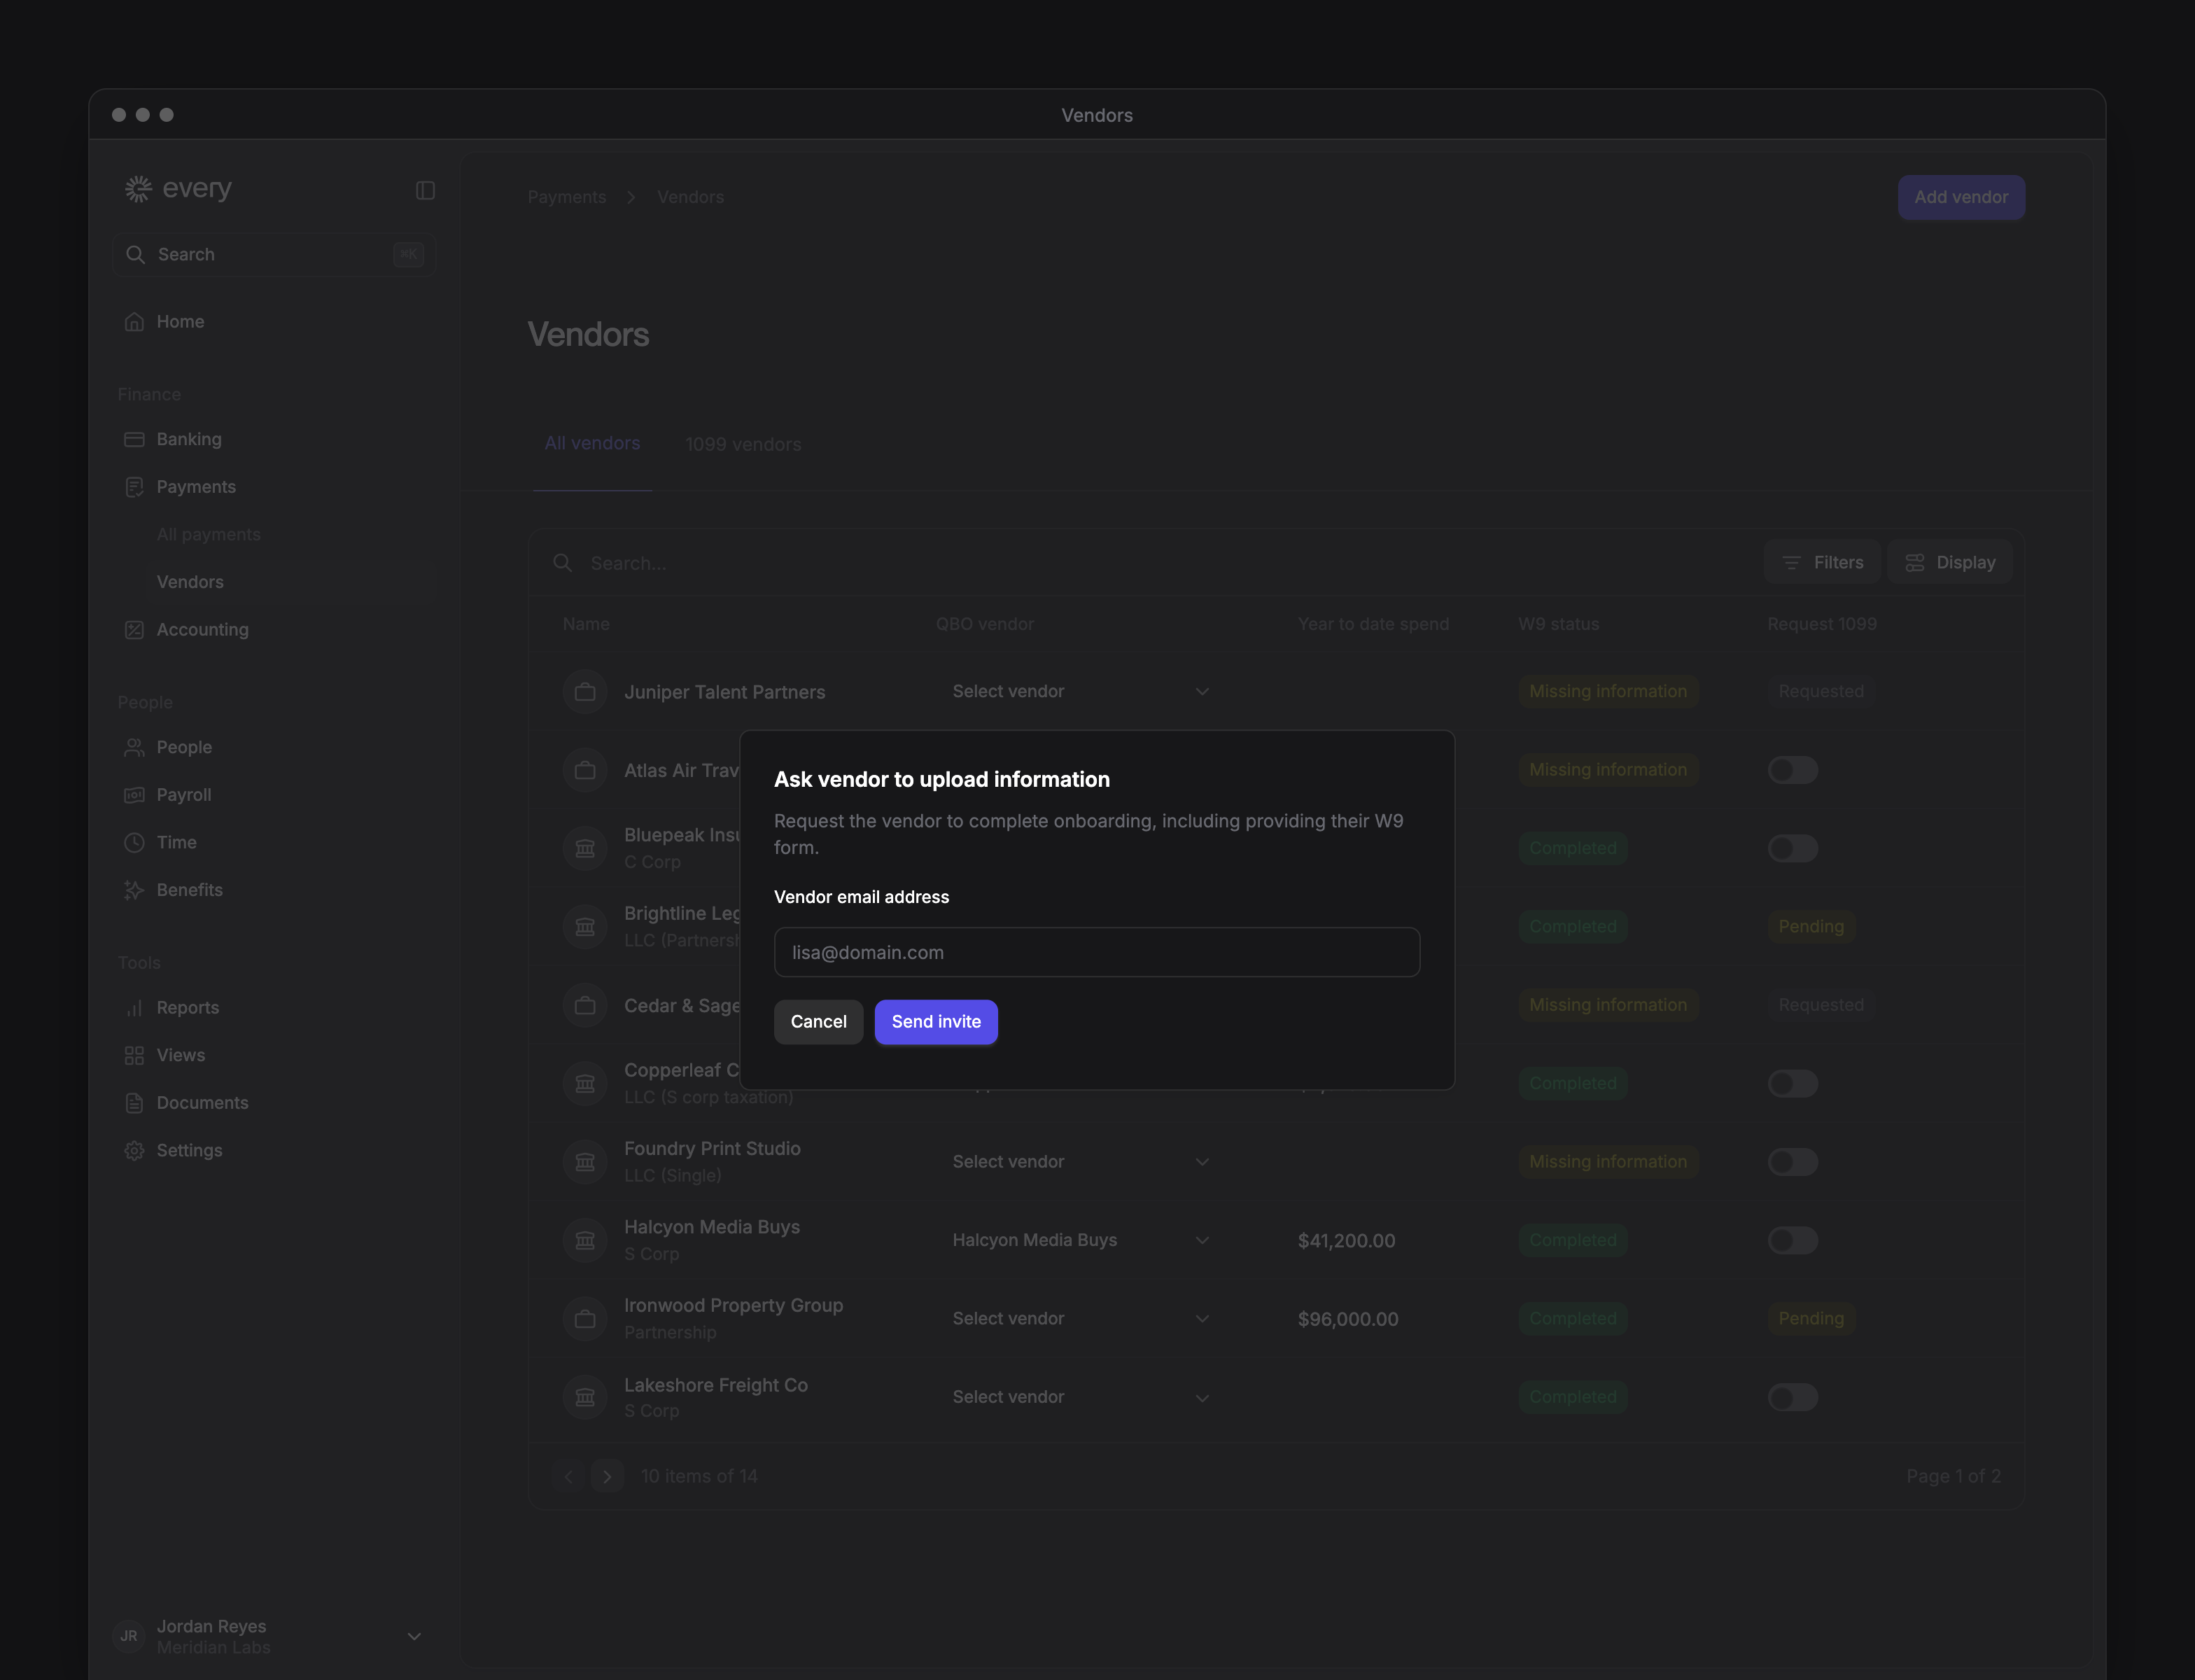Click the Views grid icon

[134, 1056]
